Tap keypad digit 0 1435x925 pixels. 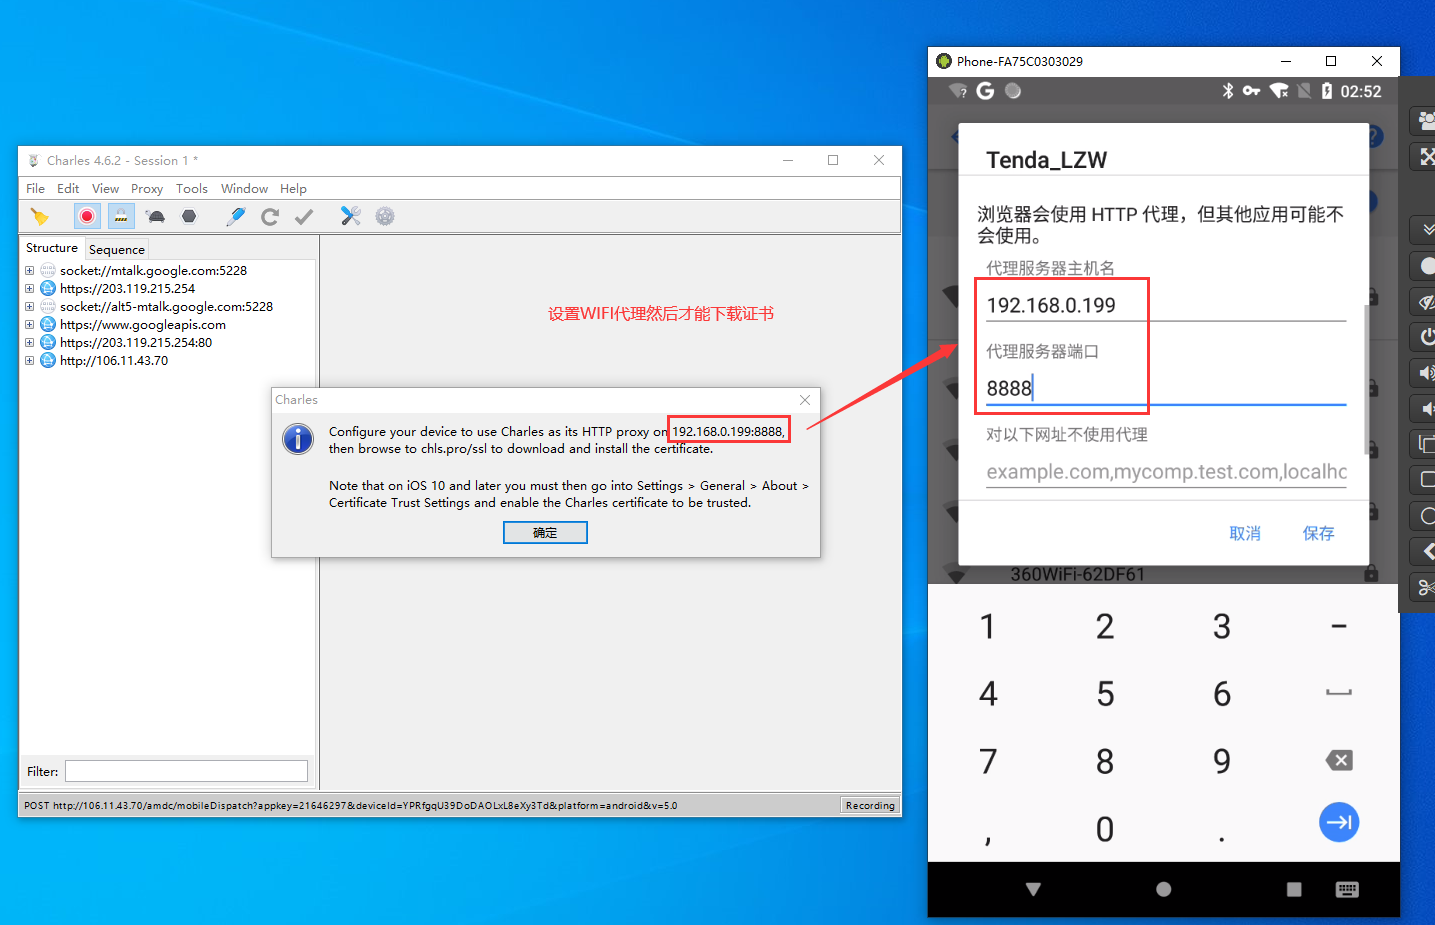tap(1105, 829)
